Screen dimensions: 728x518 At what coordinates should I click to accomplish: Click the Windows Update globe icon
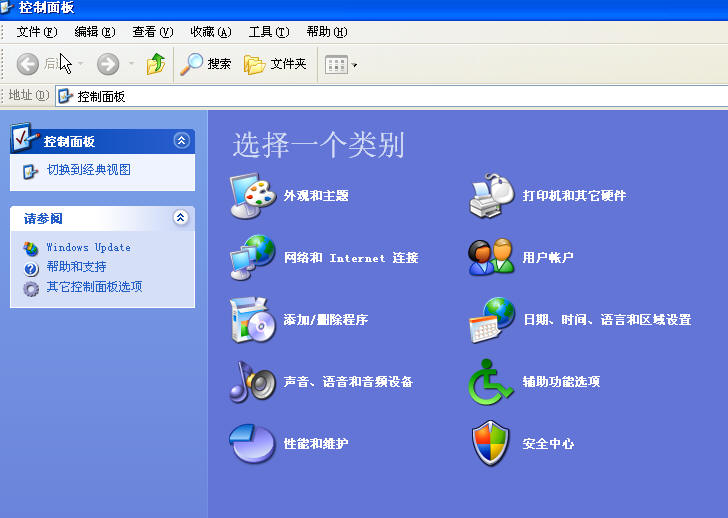(x=31, y=249)
